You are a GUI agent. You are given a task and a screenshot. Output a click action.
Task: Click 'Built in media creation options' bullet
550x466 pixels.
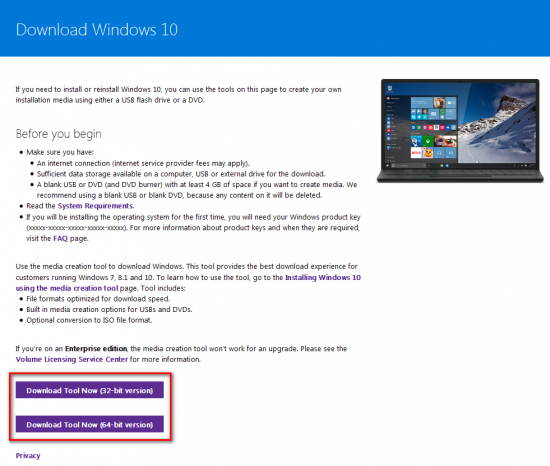109,309
